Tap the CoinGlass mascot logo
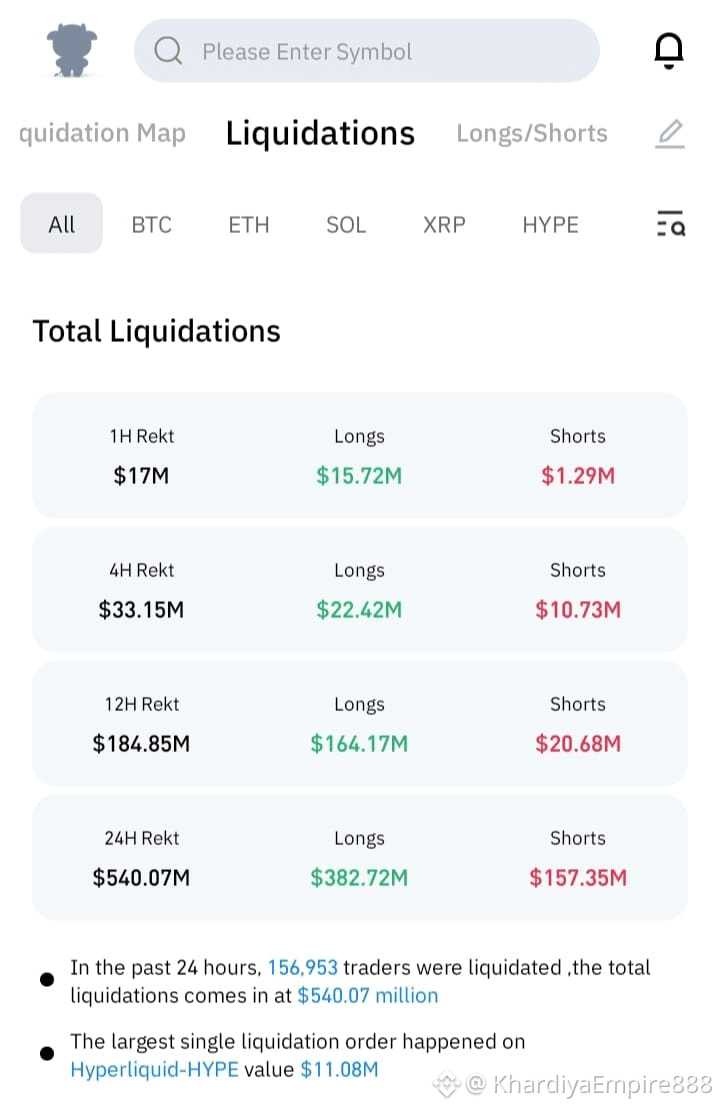Screen dimensions: 720x1109 tap(71, 50)
